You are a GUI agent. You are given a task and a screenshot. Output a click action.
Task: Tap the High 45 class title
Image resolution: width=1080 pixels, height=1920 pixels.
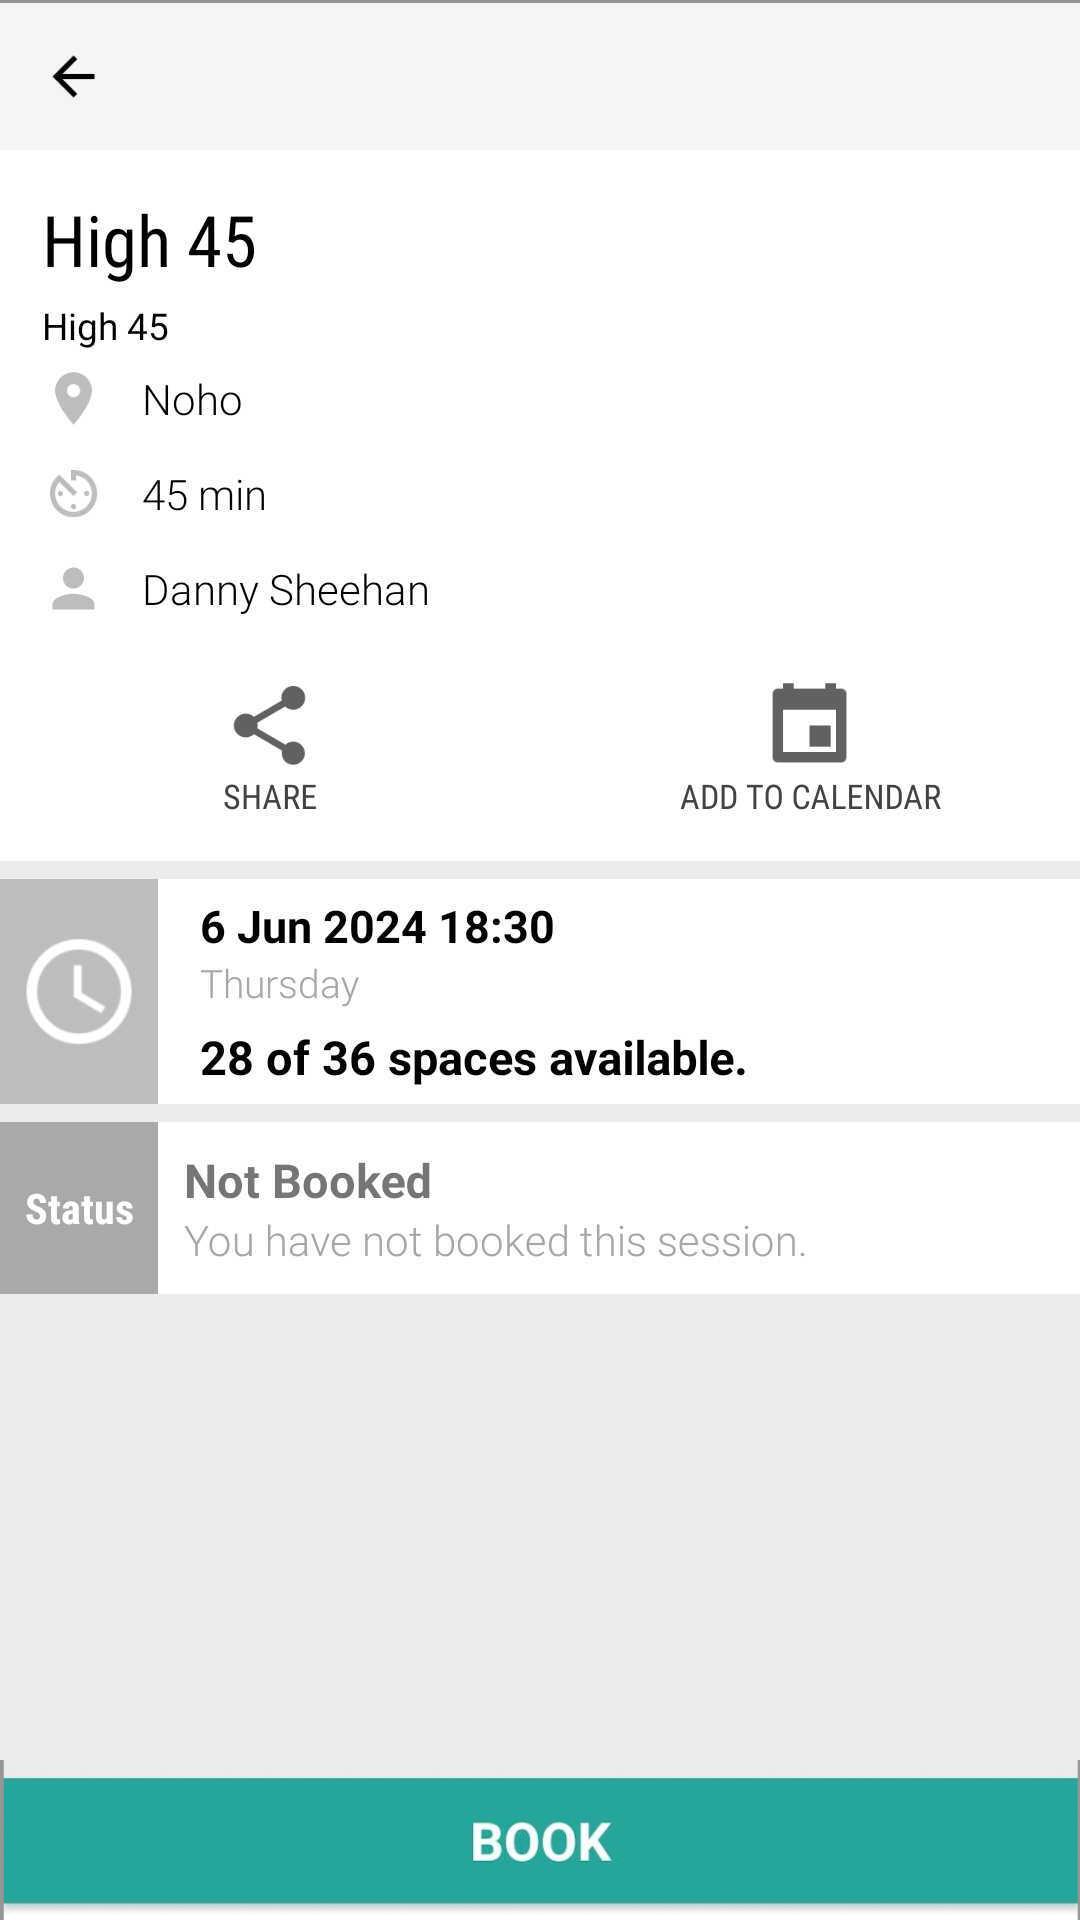[x=150, y=242]
